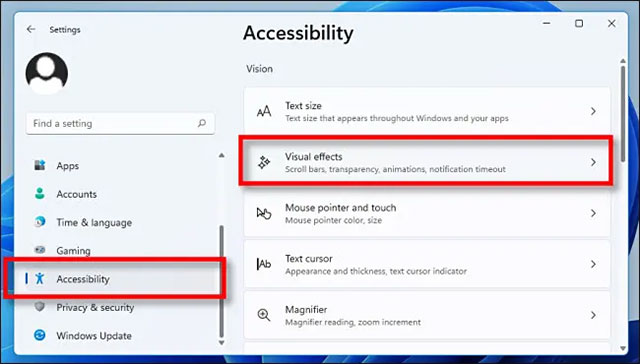Click sidebar scrollbar up arrow
The height and width of the screenshot is (364, 640).
point(221,155)
